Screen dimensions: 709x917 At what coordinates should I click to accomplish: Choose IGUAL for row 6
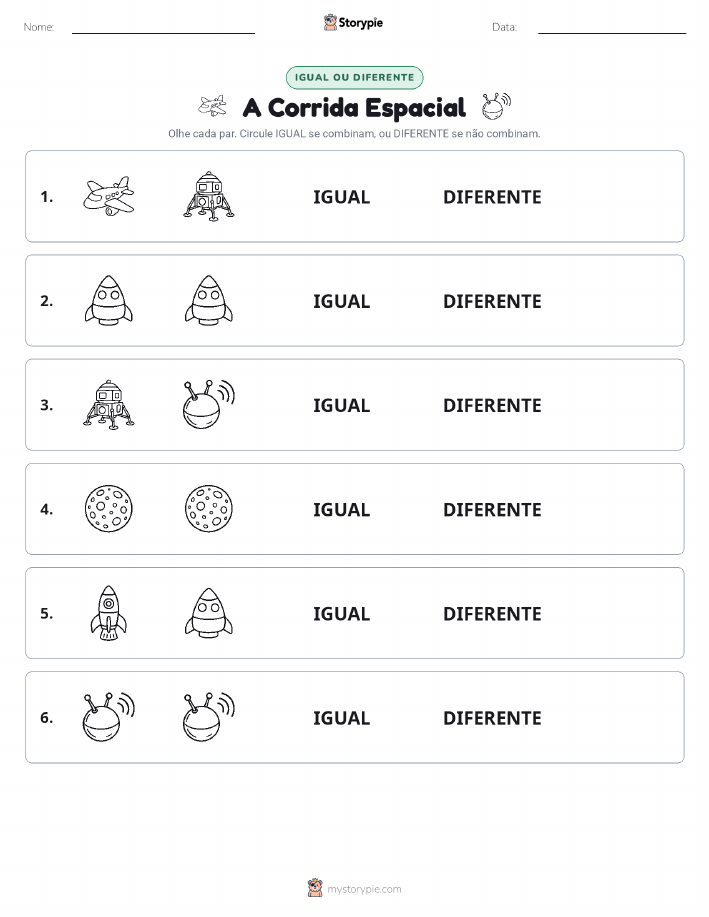[342, 718]
